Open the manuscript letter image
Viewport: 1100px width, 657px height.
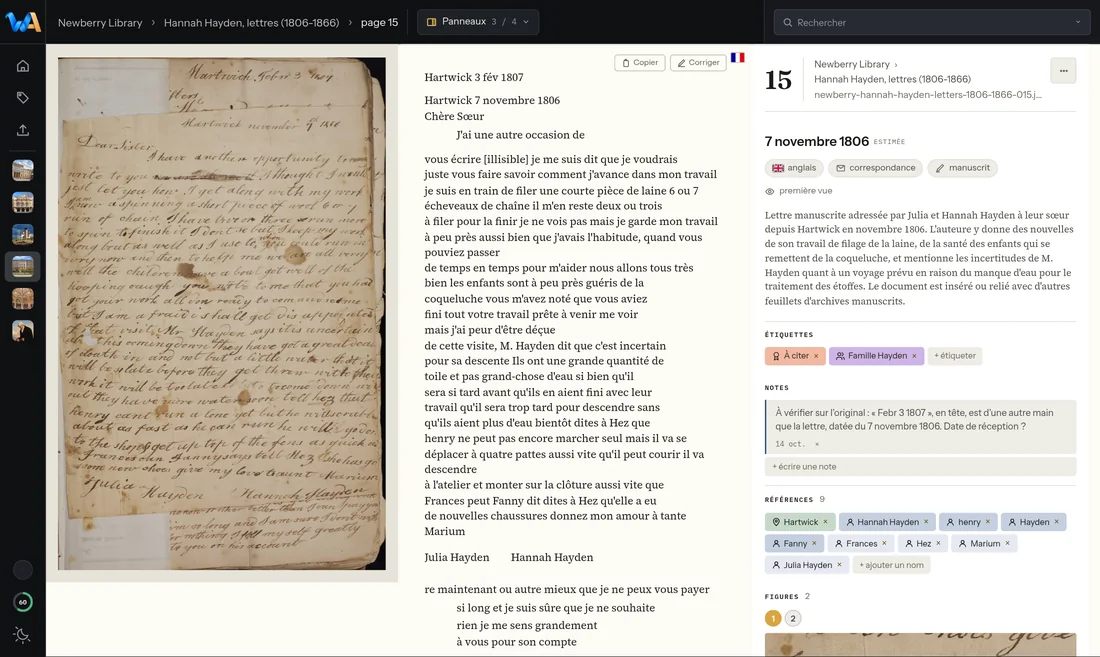pyautogui.click(x=222, y=313)
